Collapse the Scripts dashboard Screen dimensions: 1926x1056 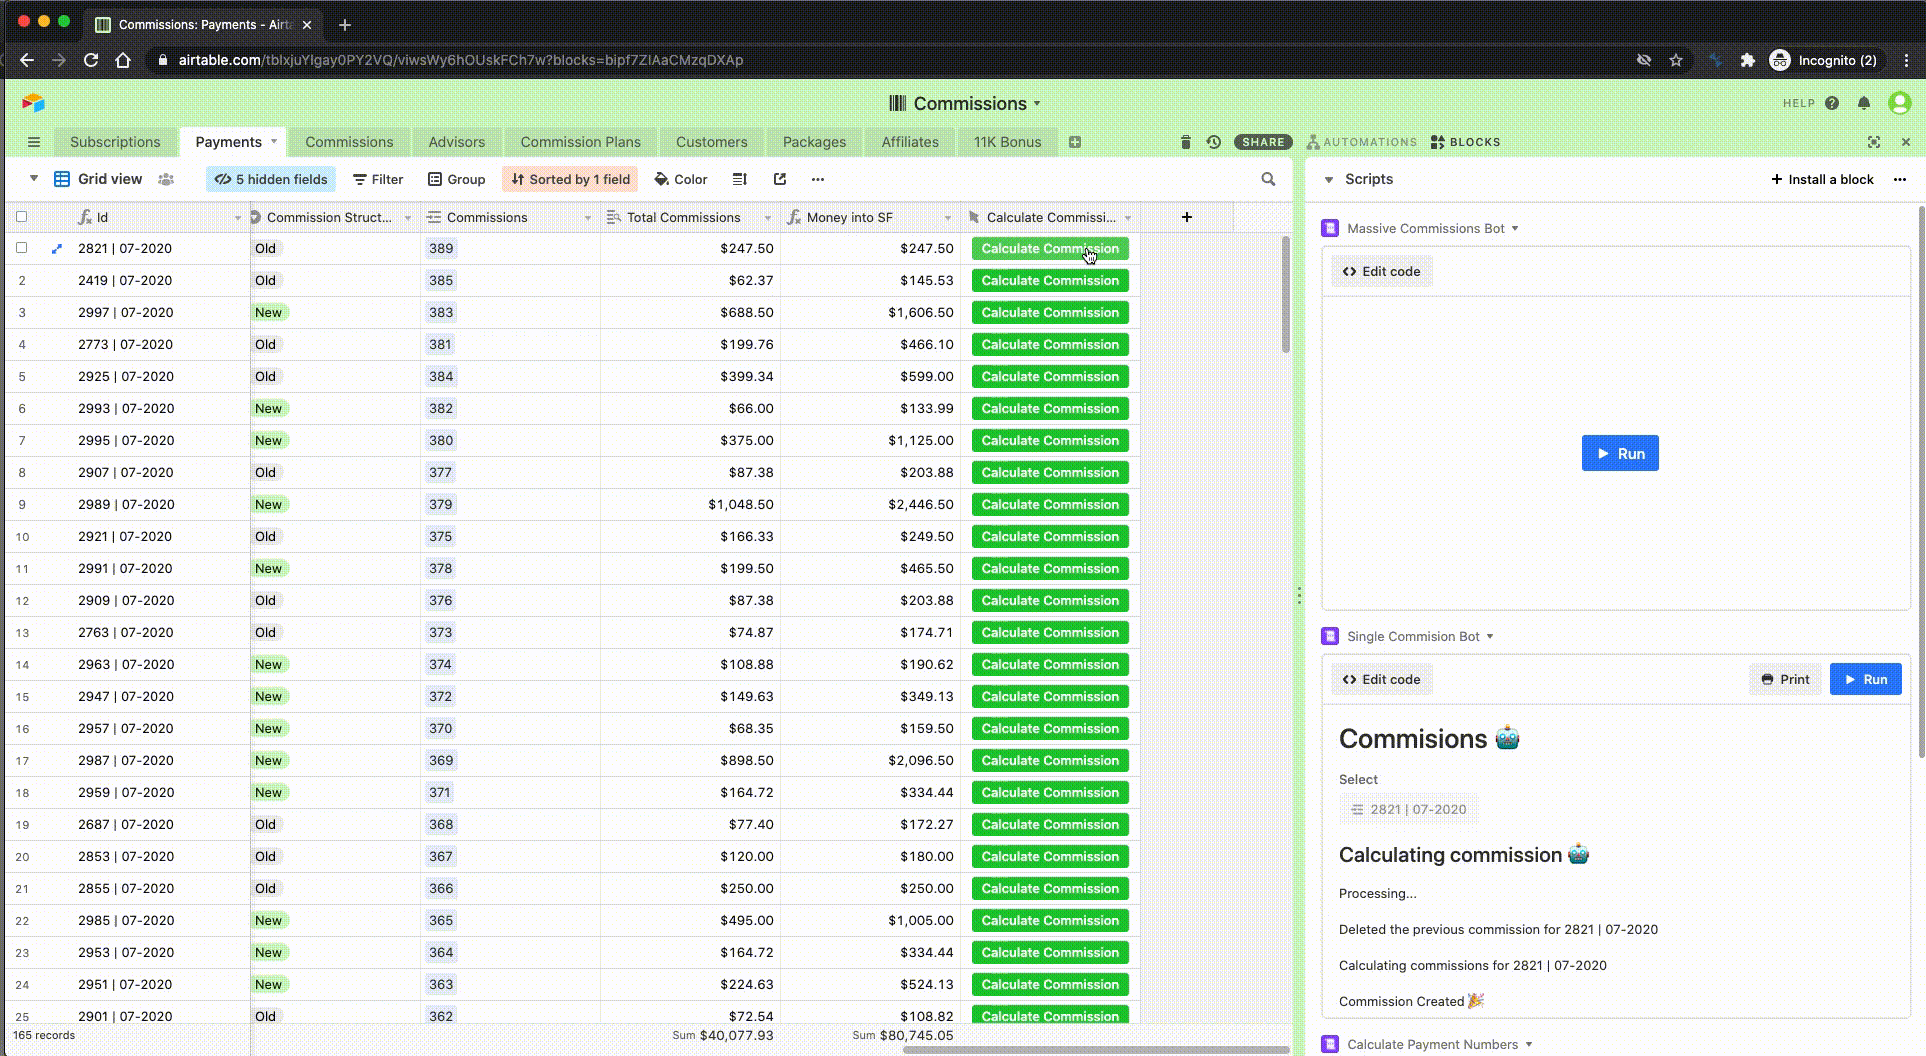coord(1329,180)
